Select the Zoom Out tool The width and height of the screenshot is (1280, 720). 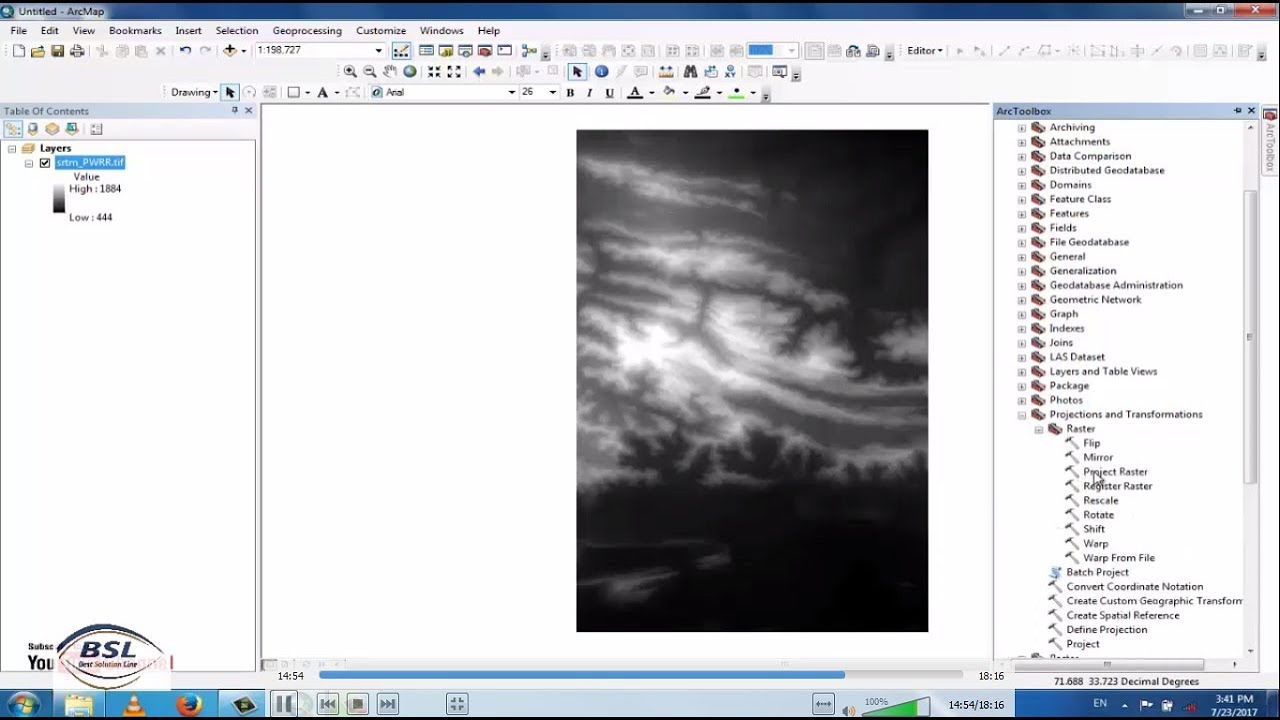[x=370, y=72]
